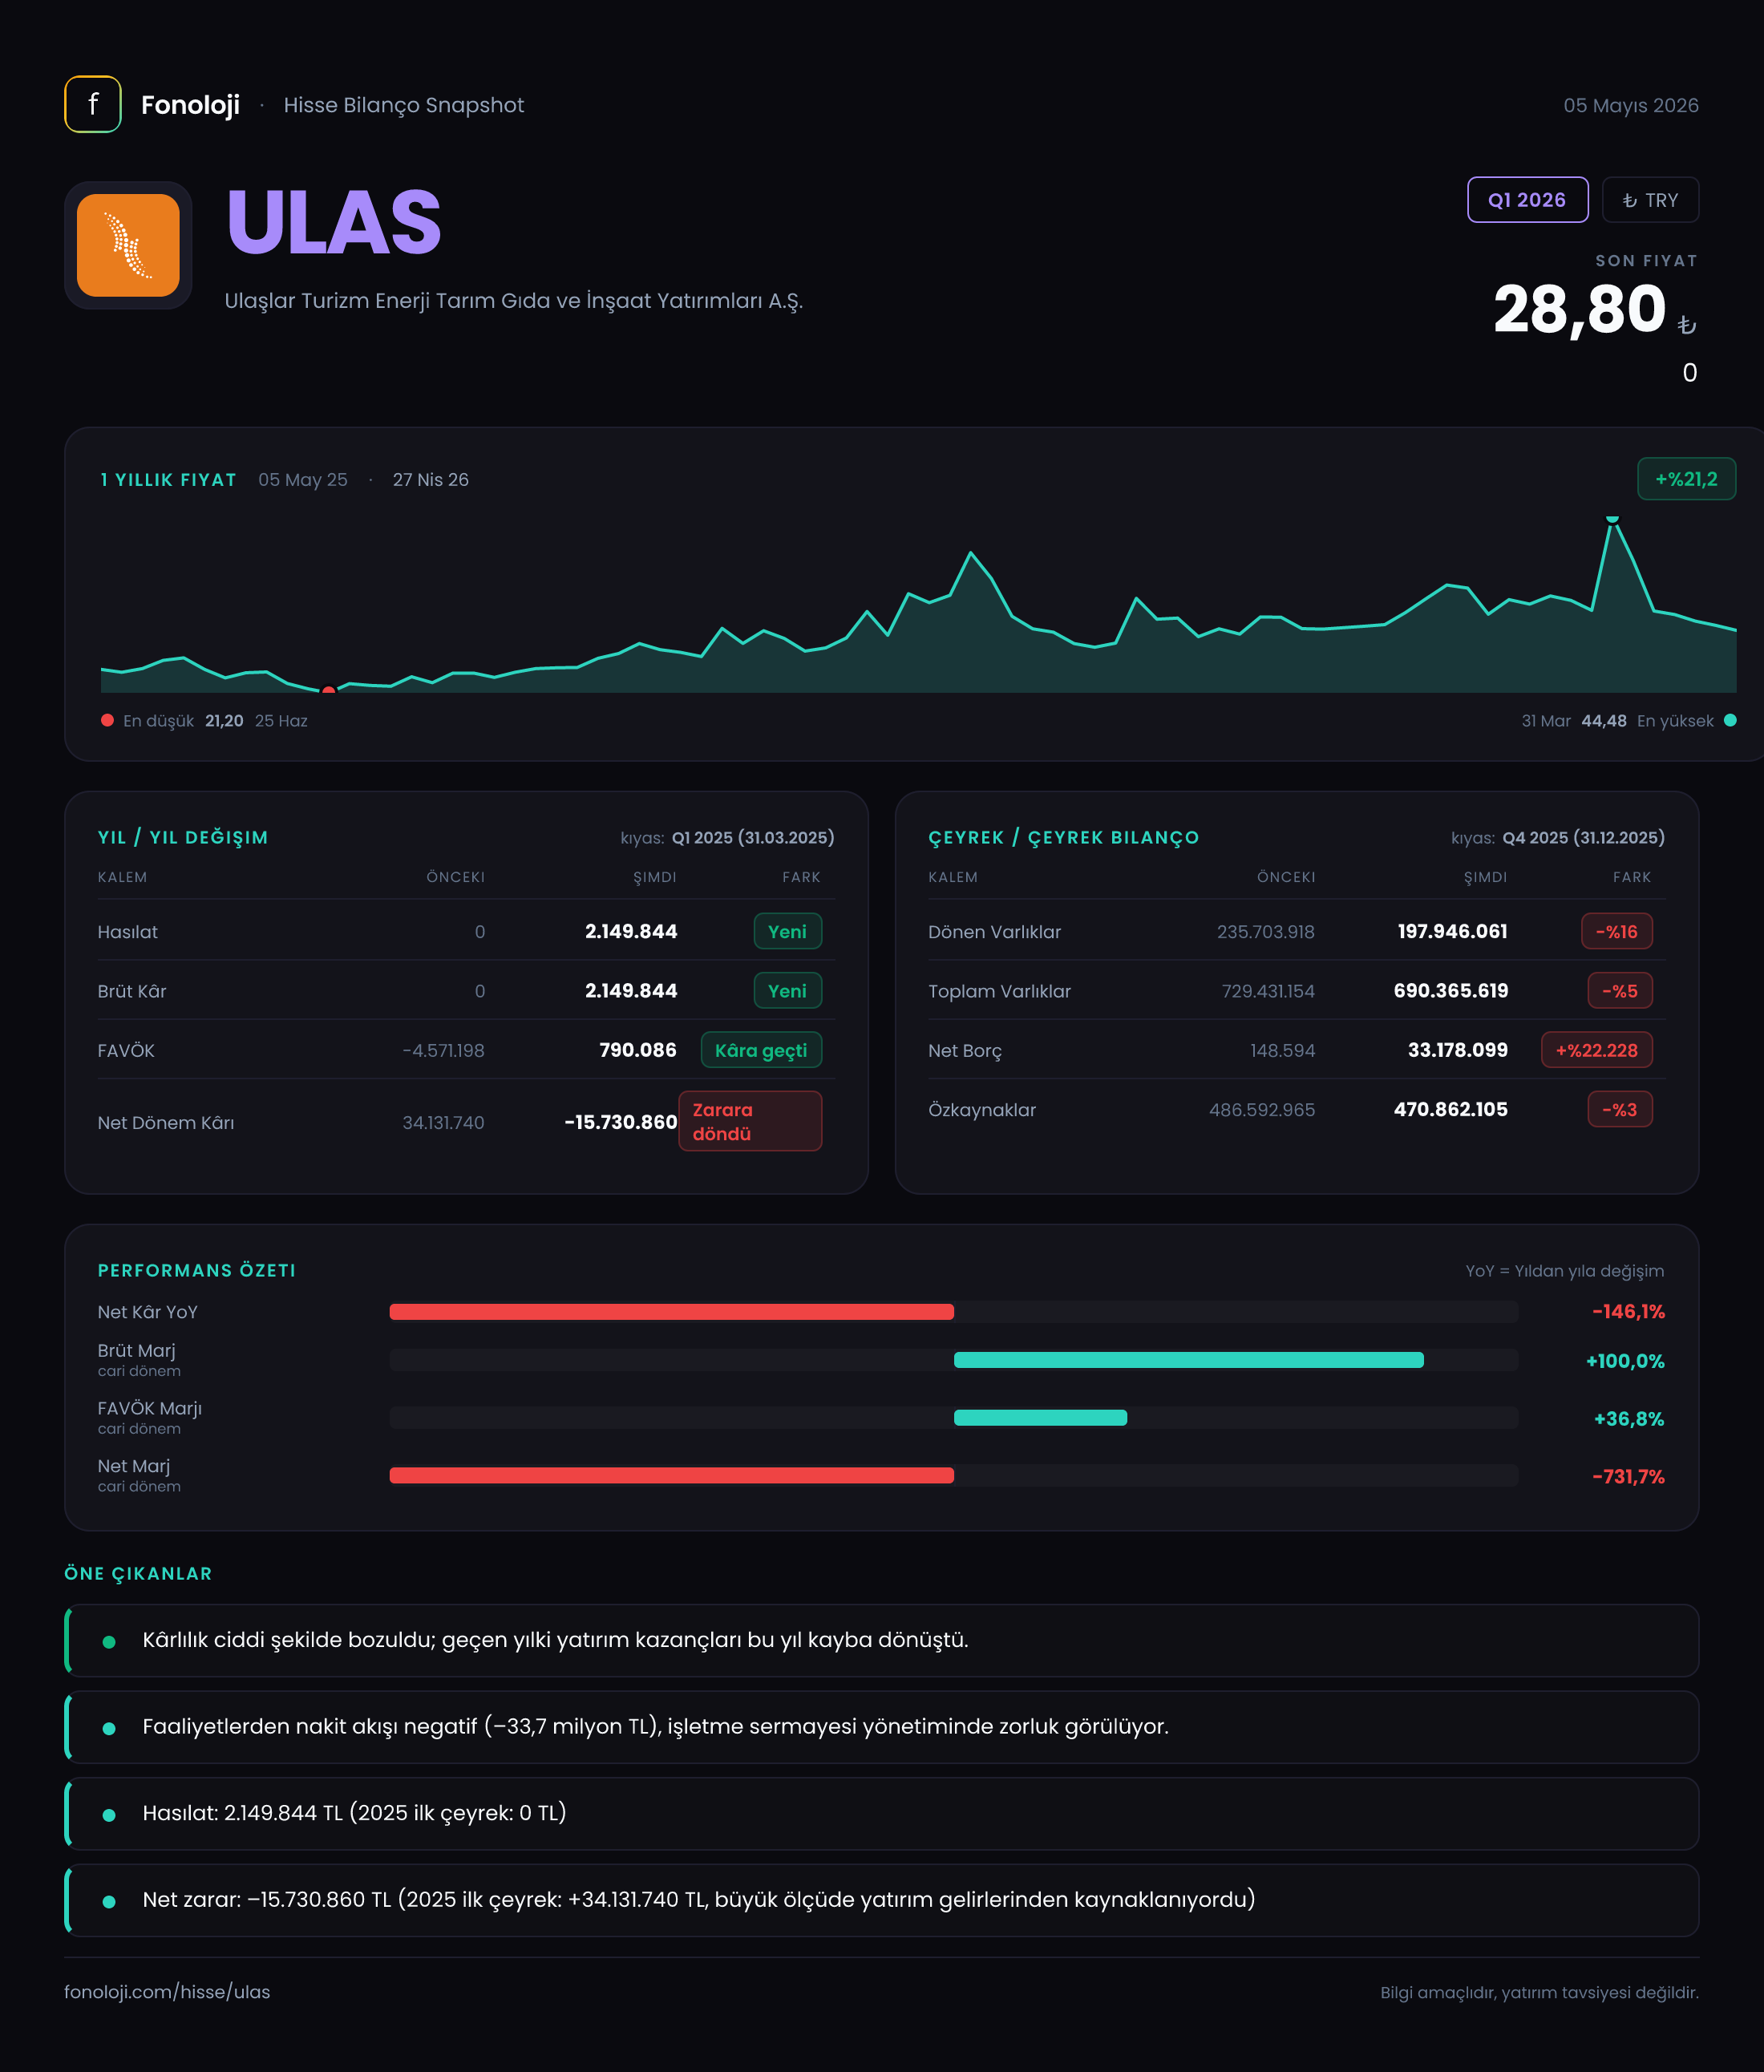Click the red Net Marj bar
1764x2072 pixels.
(672, 1475)
